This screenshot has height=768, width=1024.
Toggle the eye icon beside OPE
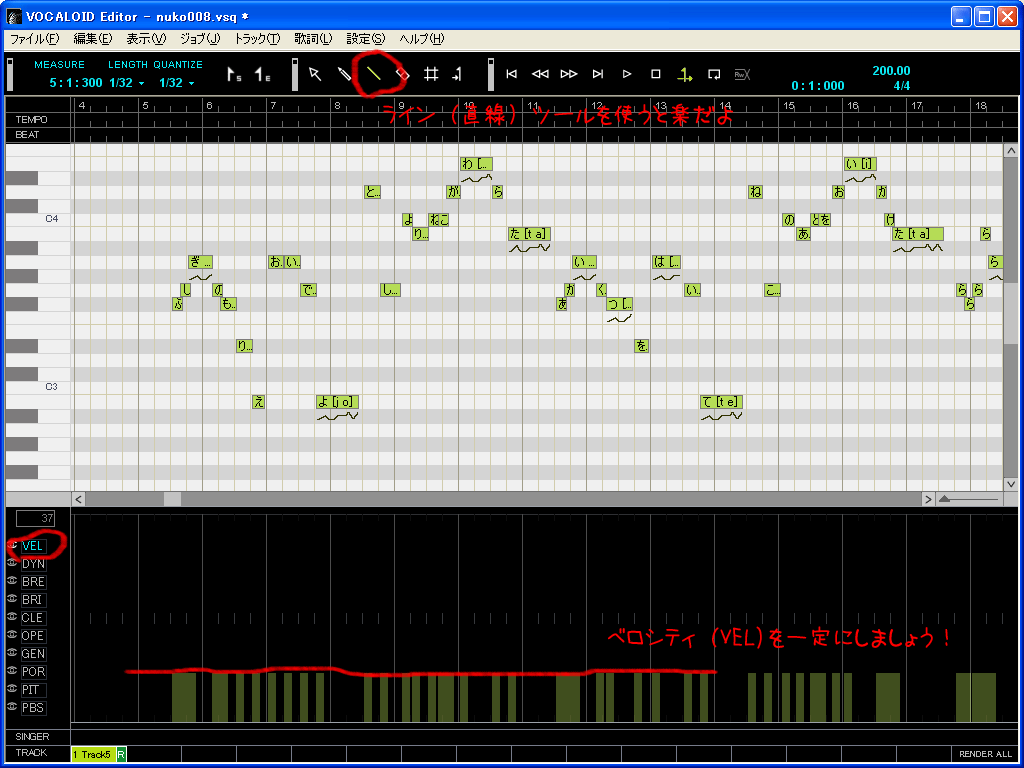pyautogui.click(x=12, y=634)
